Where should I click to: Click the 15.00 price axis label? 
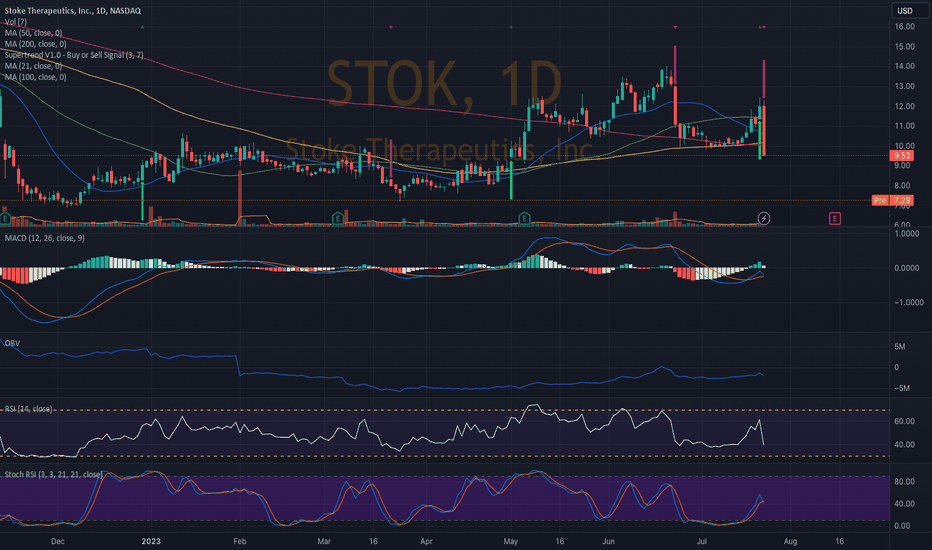[x=904, y=46]
